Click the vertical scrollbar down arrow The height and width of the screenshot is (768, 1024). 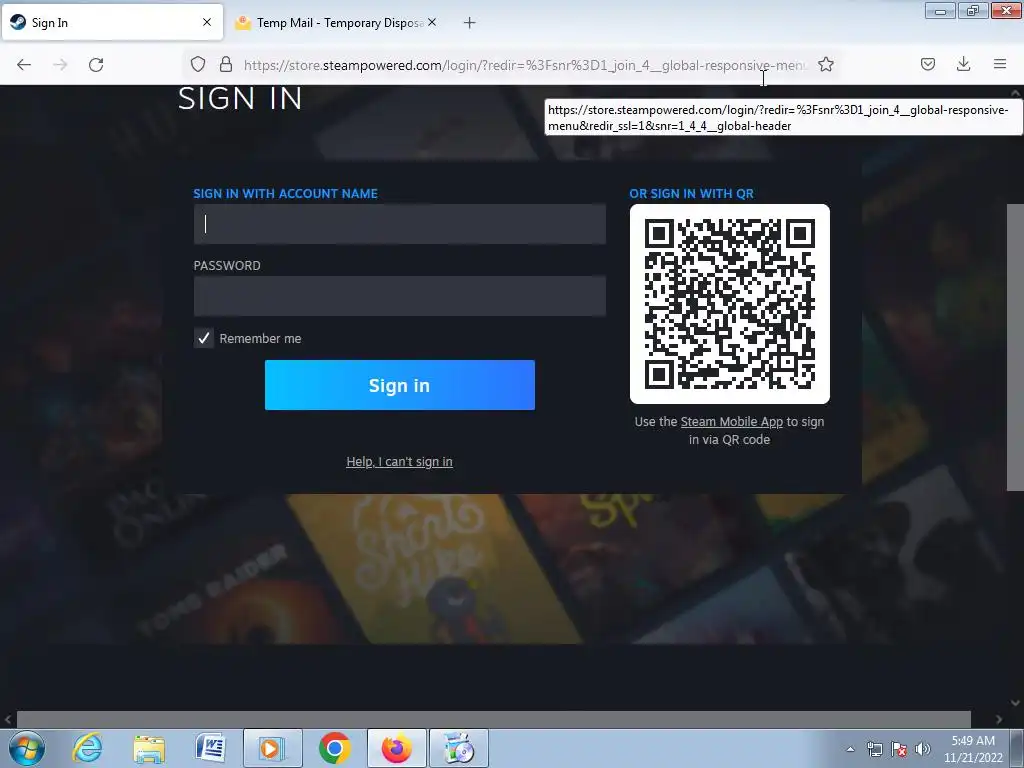point(1015,703)
